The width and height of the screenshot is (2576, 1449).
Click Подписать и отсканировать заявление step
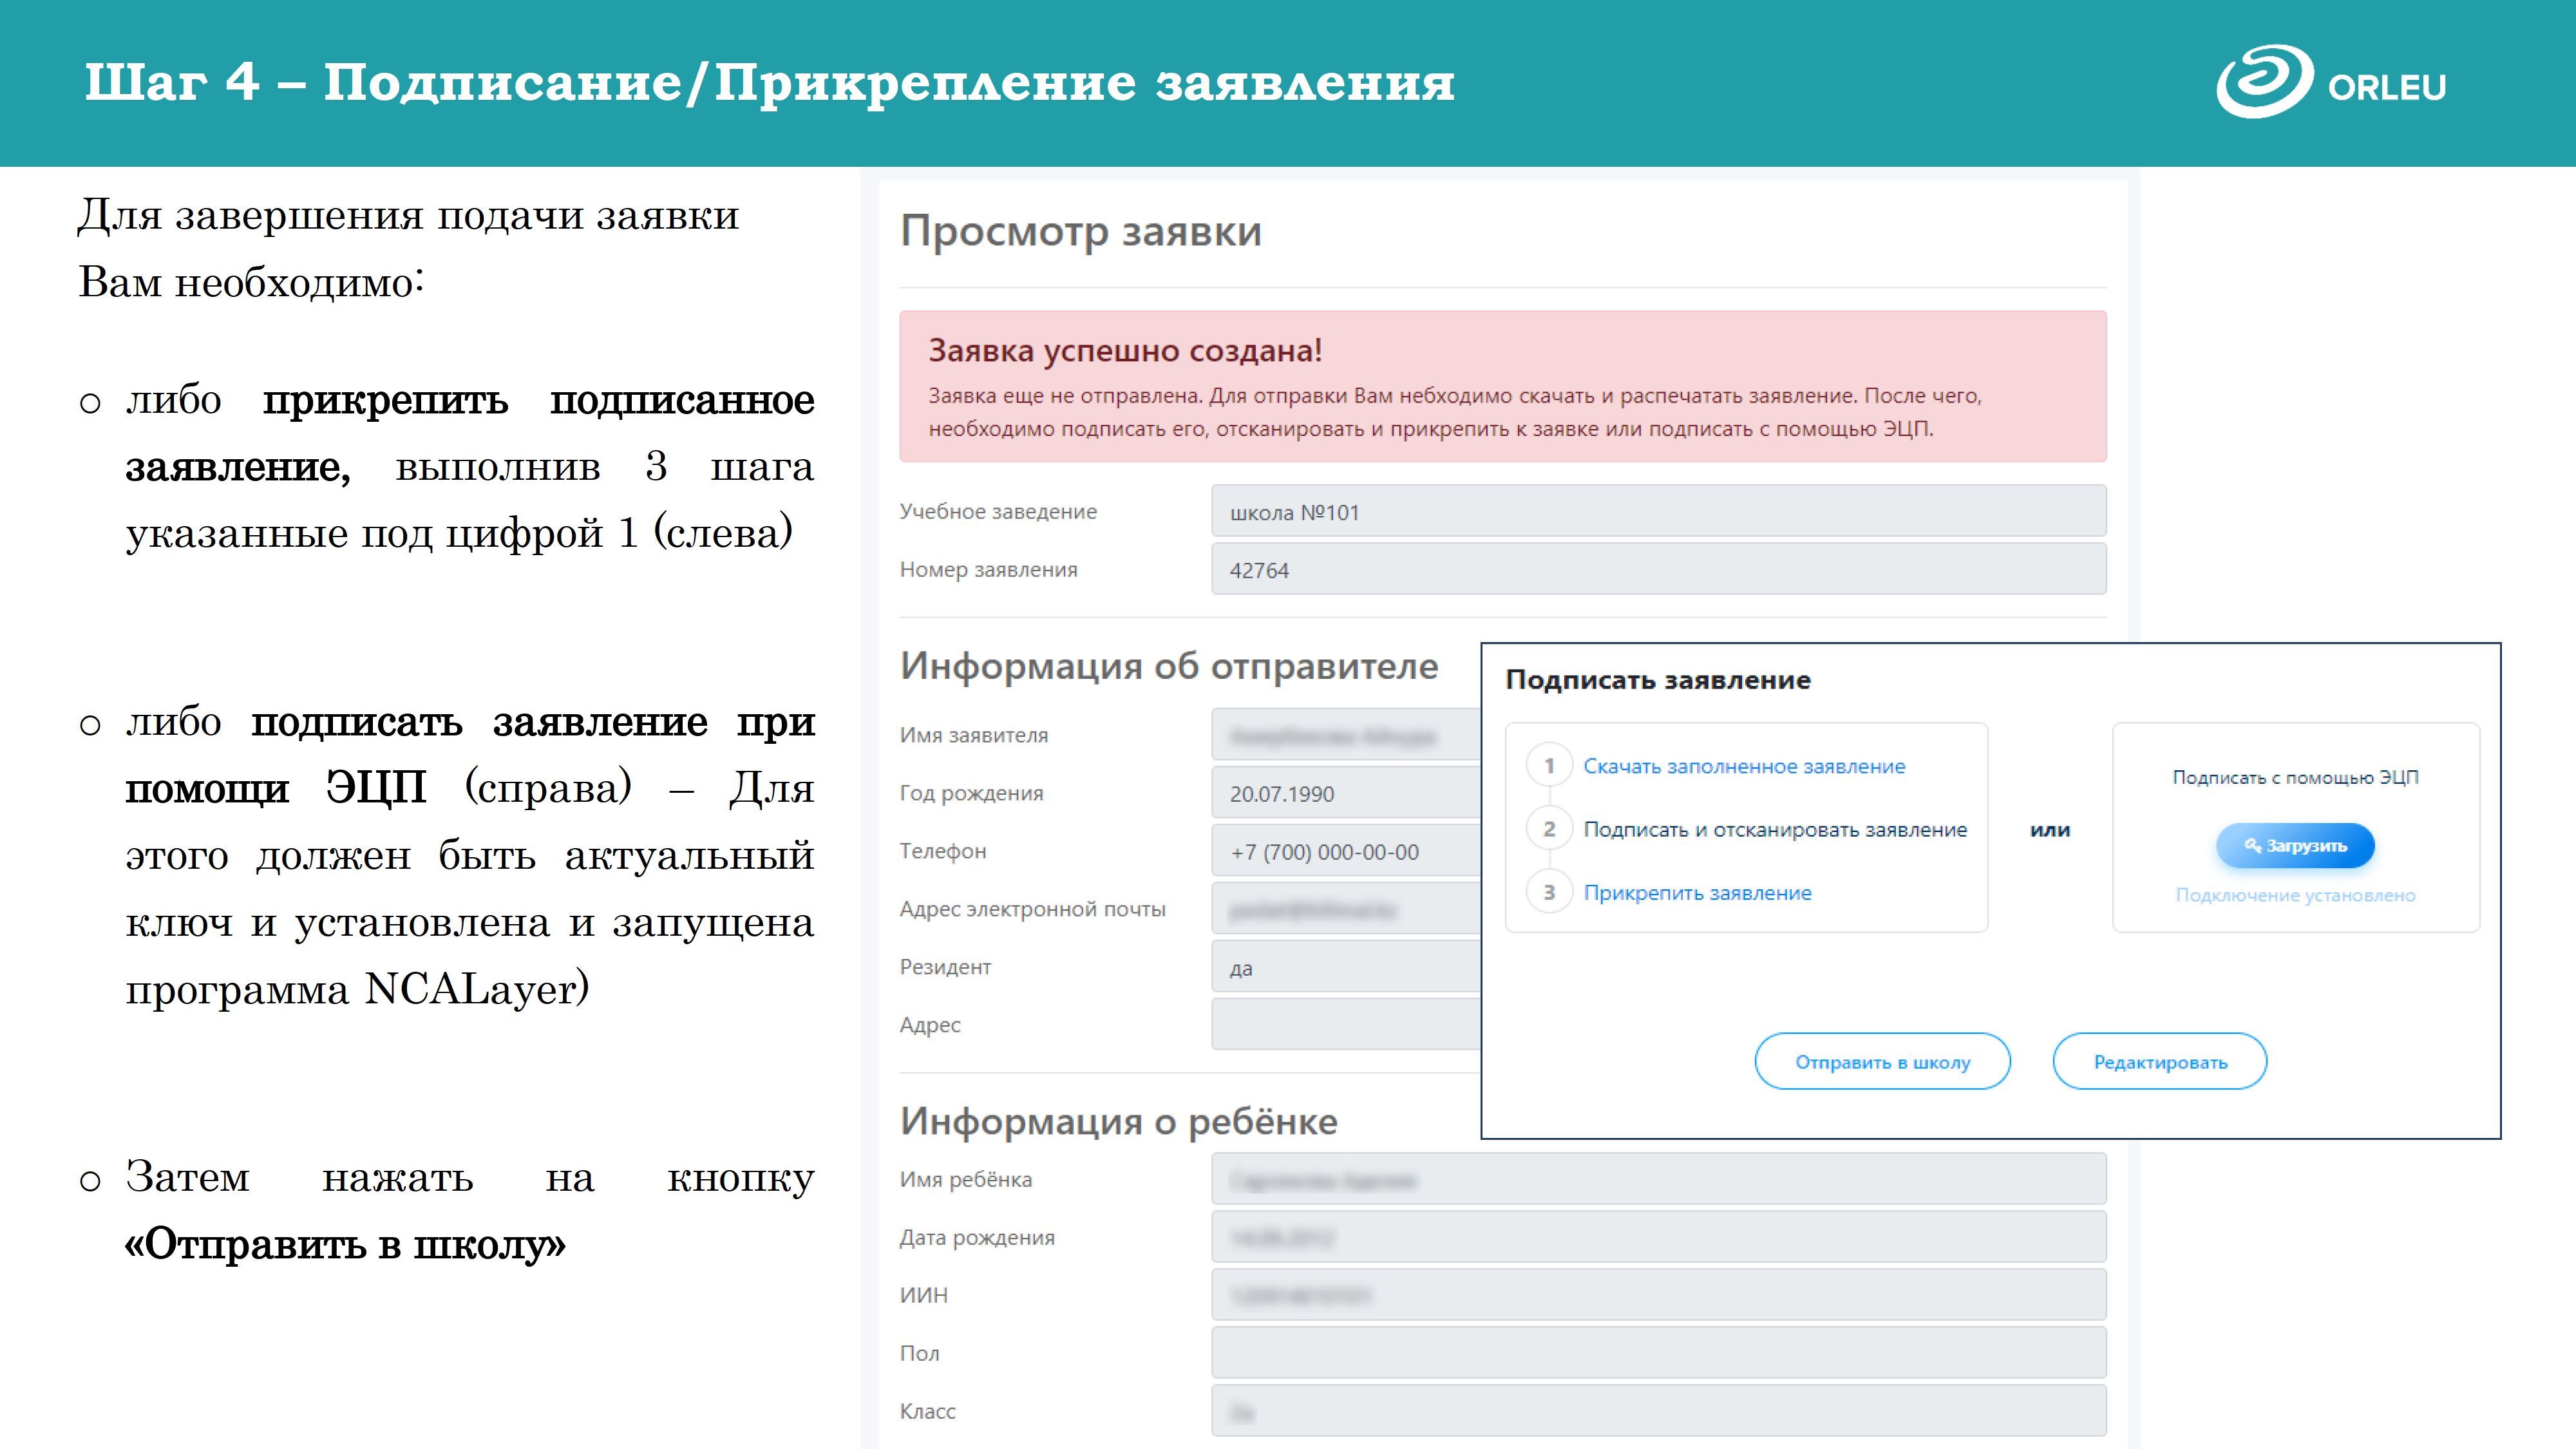(1775, 829)
